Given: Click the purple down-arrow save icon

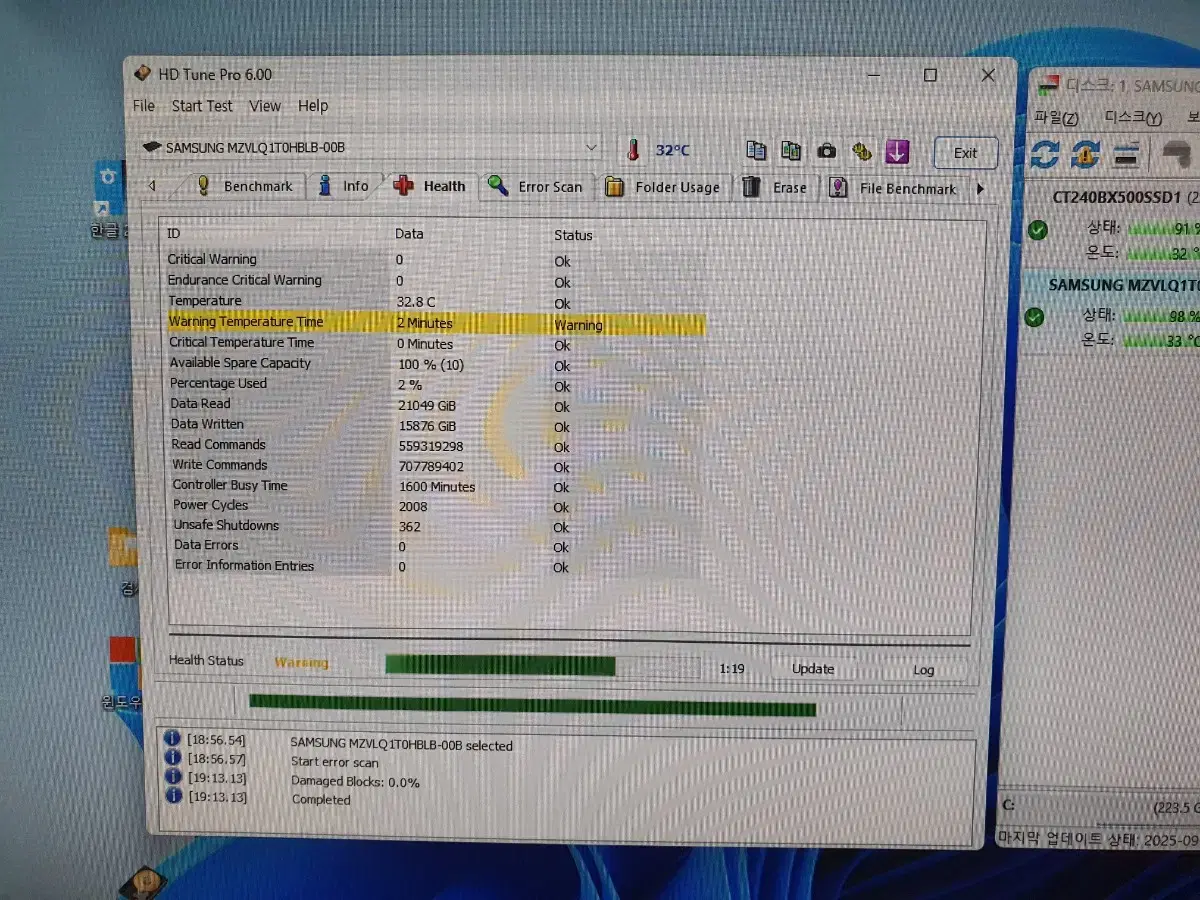Looking at the screenshot, I should [x=897, y=152].
